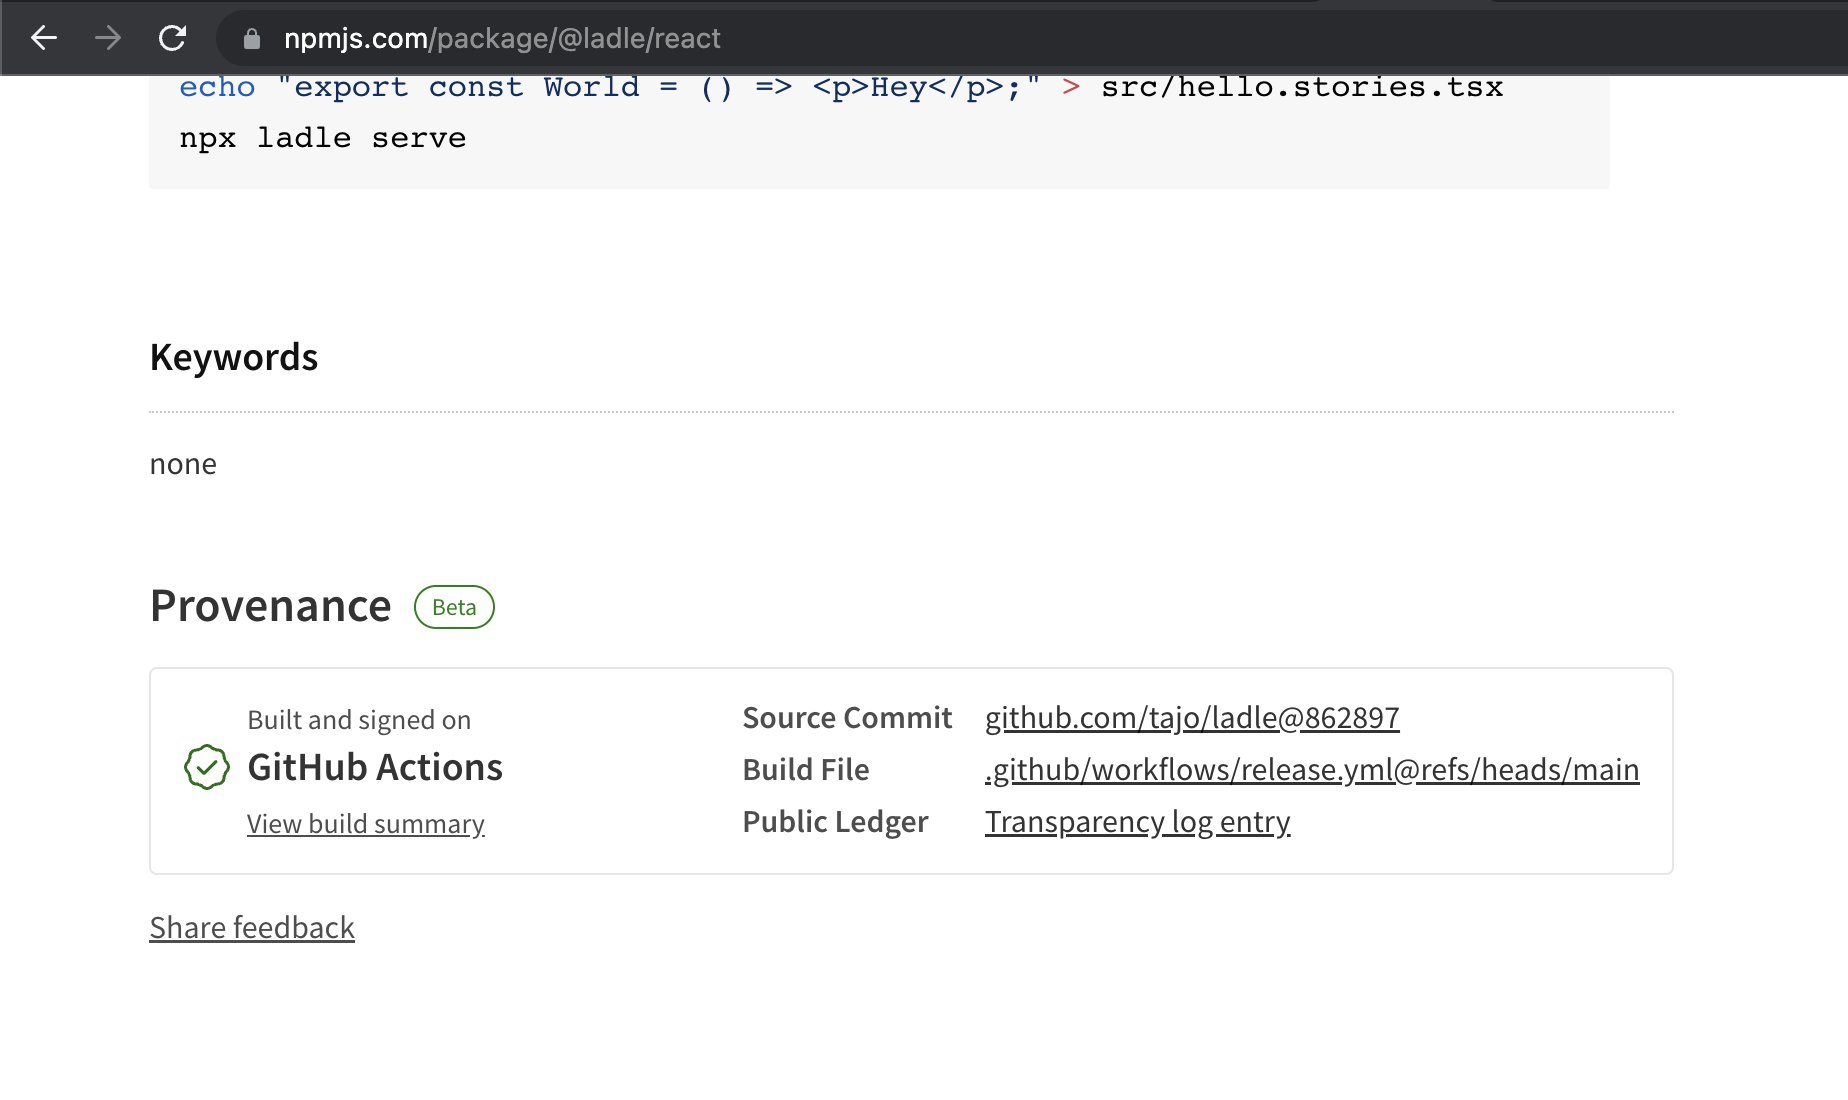Click the browser forward arrow
This screenshot has height=1100, width=1848.
click(108, 38)
